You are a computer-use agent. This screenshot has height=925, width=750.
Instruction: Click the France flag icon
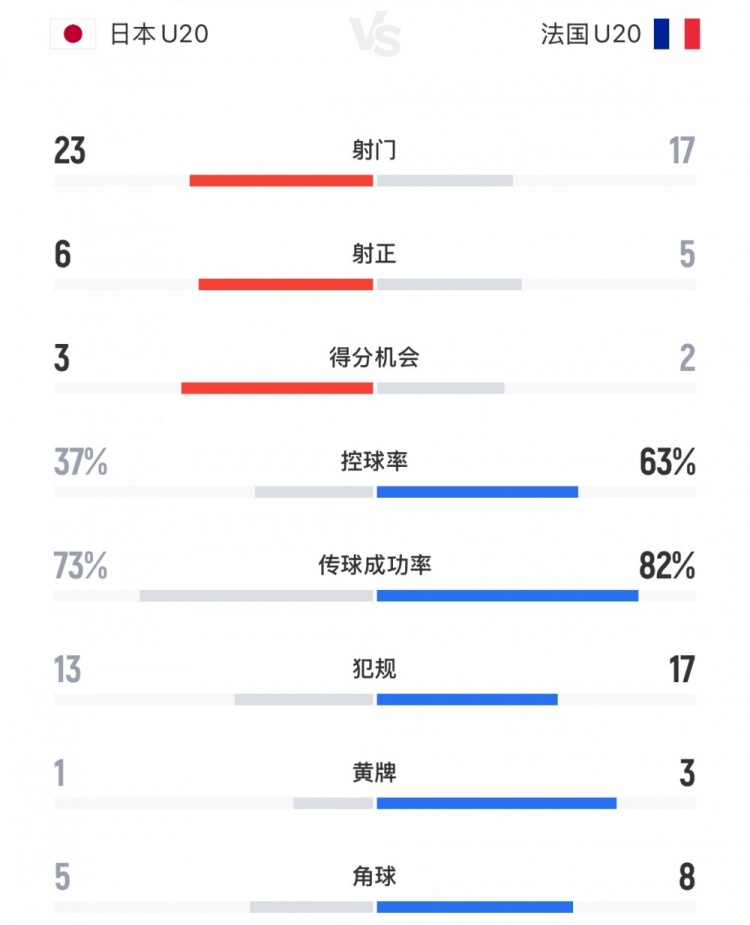(x=677, y=35)
